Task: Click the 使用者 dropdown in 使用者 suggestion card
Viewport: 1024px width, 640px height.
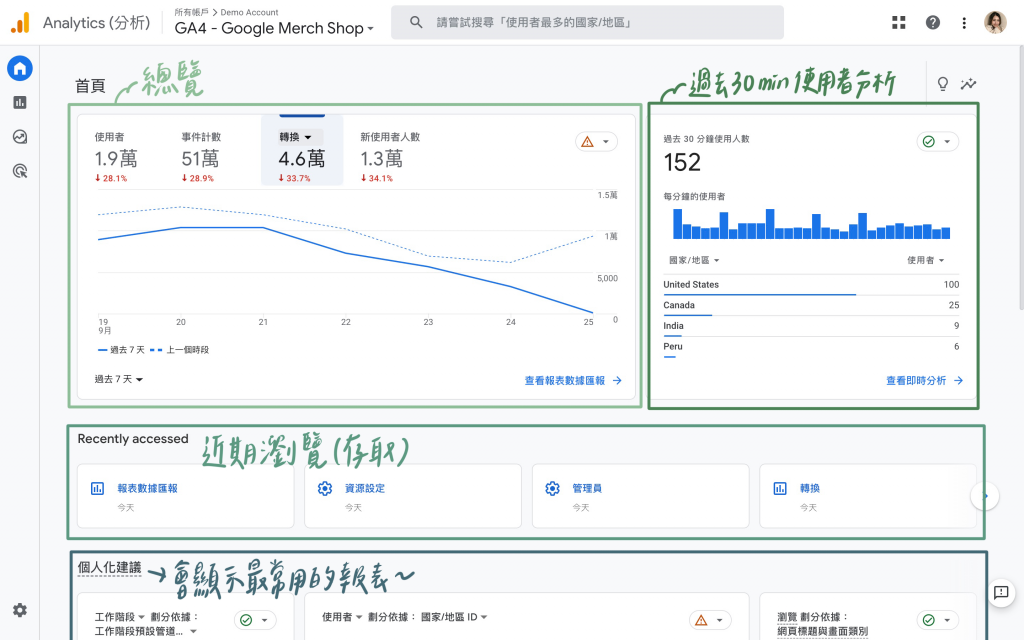Action: point(342,616)
